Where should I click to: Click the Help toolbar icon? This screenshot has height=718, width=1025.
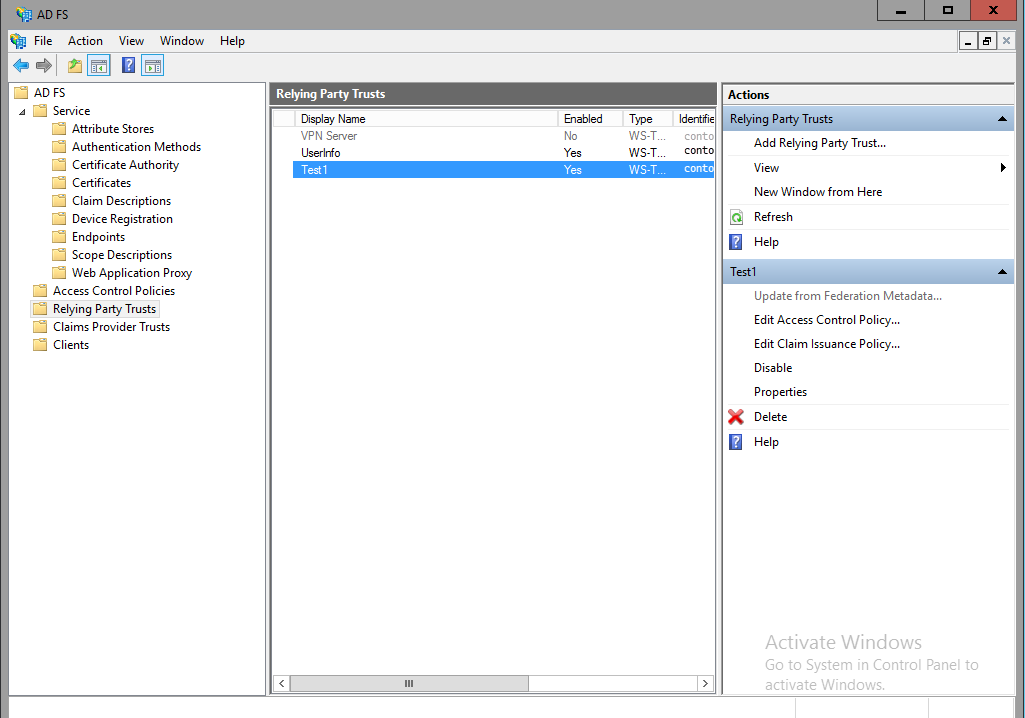click(127, 65)
